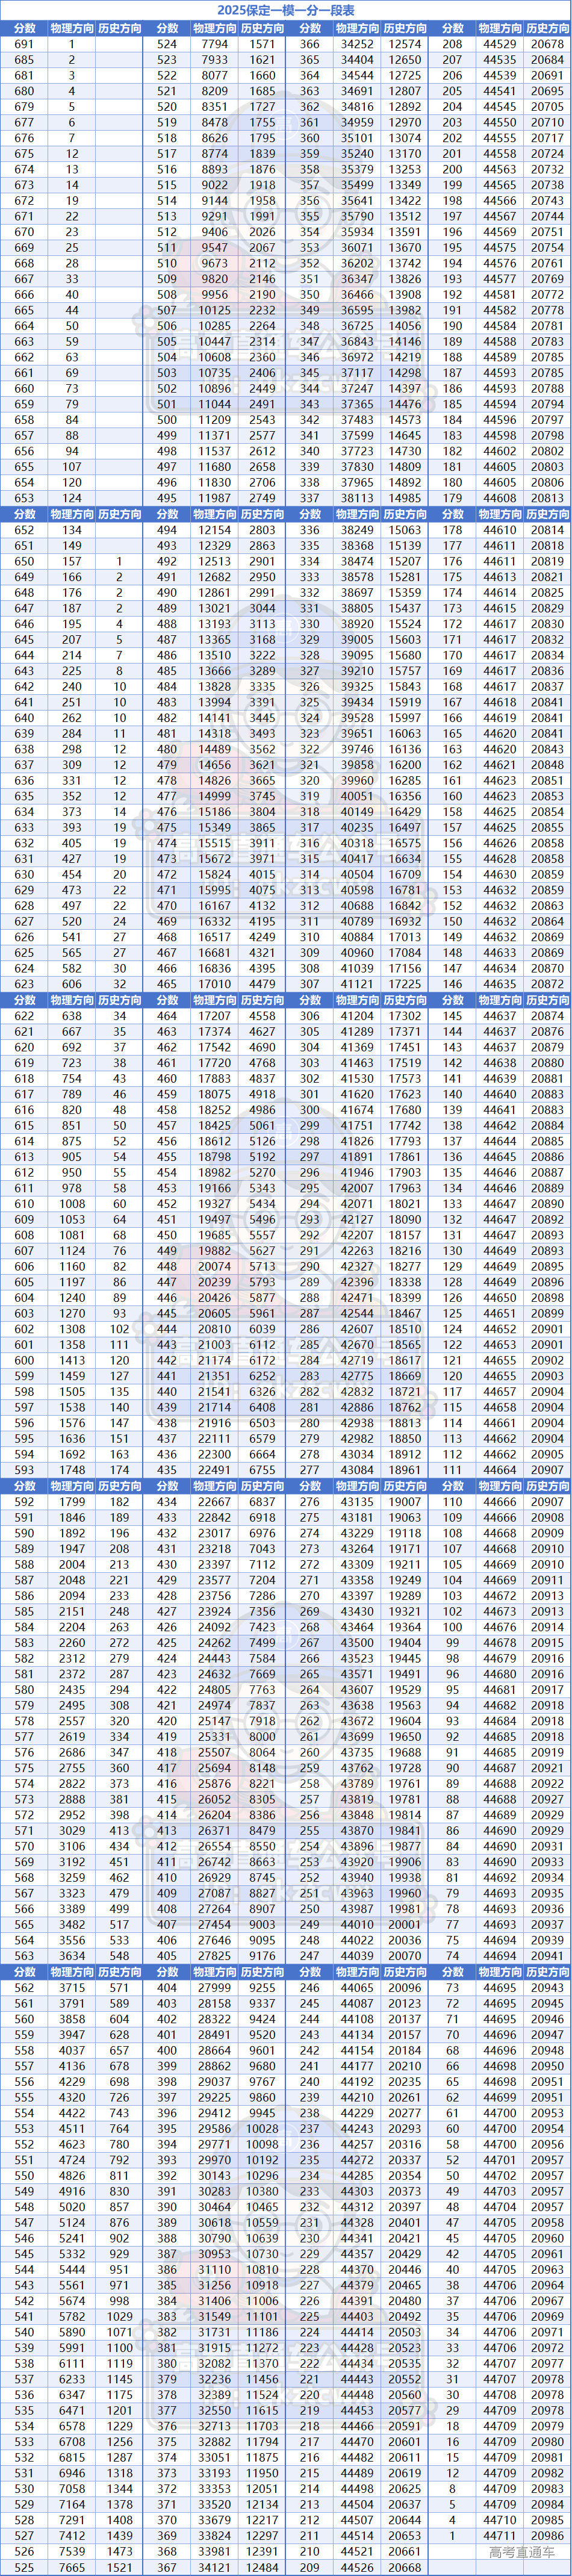Select physics count 638 in score 622 row
Viewport: 572px width, 2576px height.
72,1015
